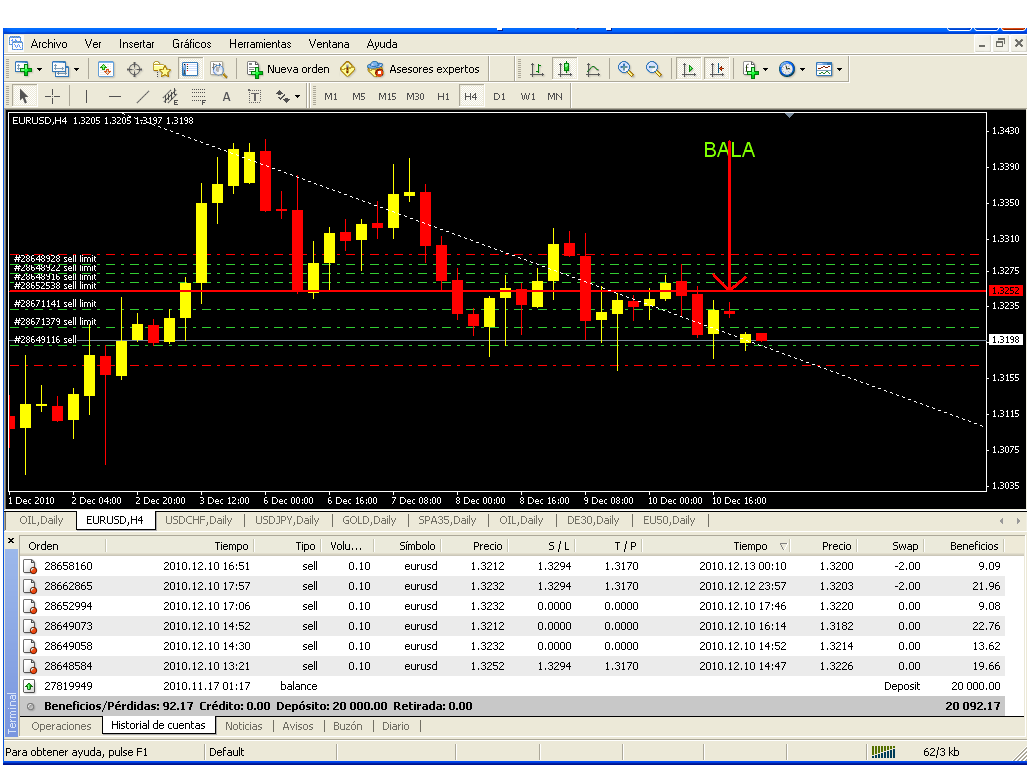Sort by the Beneficios column header
Viewport: 1032px width, 765px height.
point(973,546)
